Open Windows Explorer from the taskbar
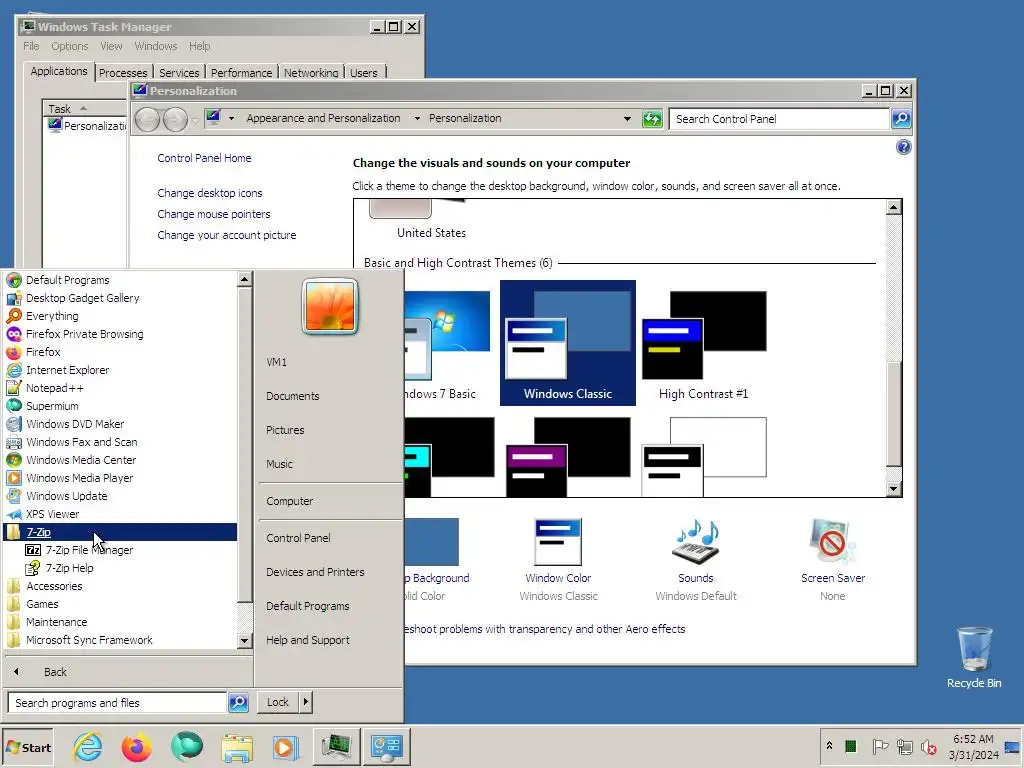 (x=236, y=746)
